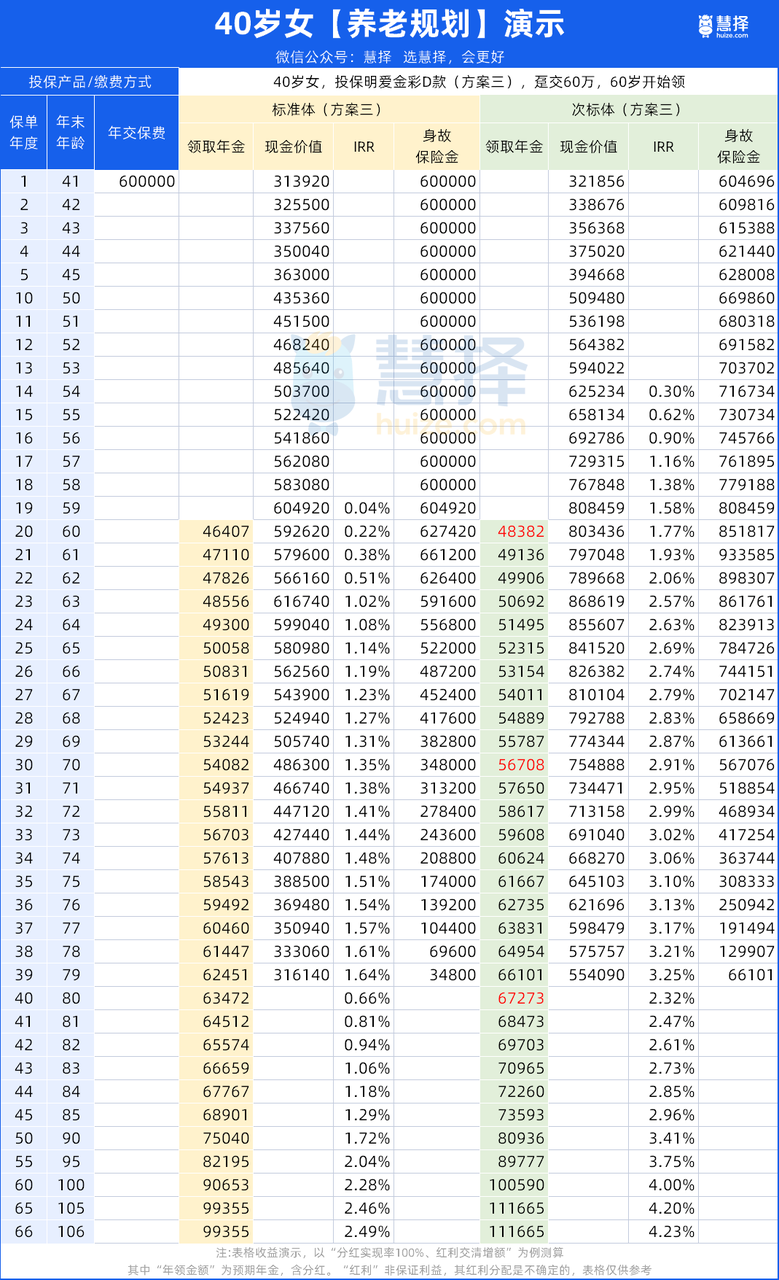Image resolution: width=779 pixels, height=1280 pixels.
Task: Click the annuity amount 63472
Action: tap(225, 999)
